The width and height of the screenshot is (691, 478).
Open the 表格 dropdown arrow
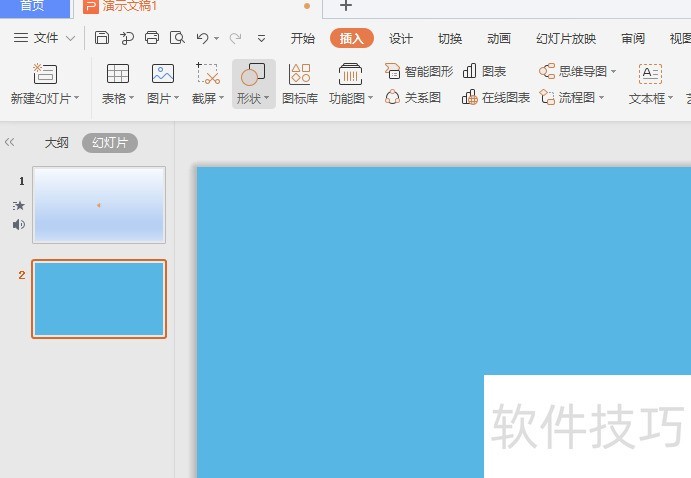point(131,98)
